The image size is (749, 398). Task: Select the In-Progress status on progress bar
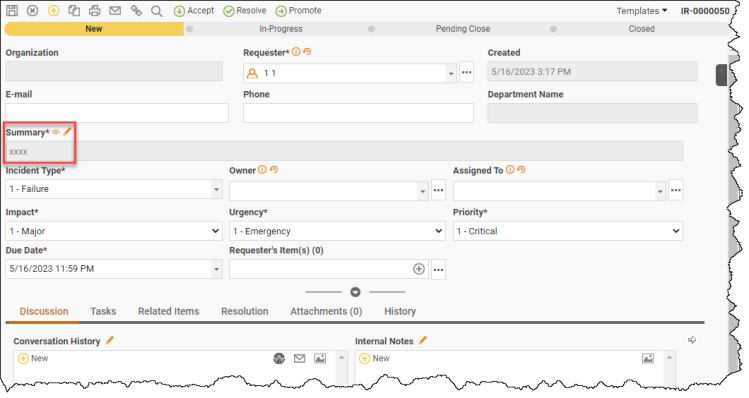tap(281, 29)
